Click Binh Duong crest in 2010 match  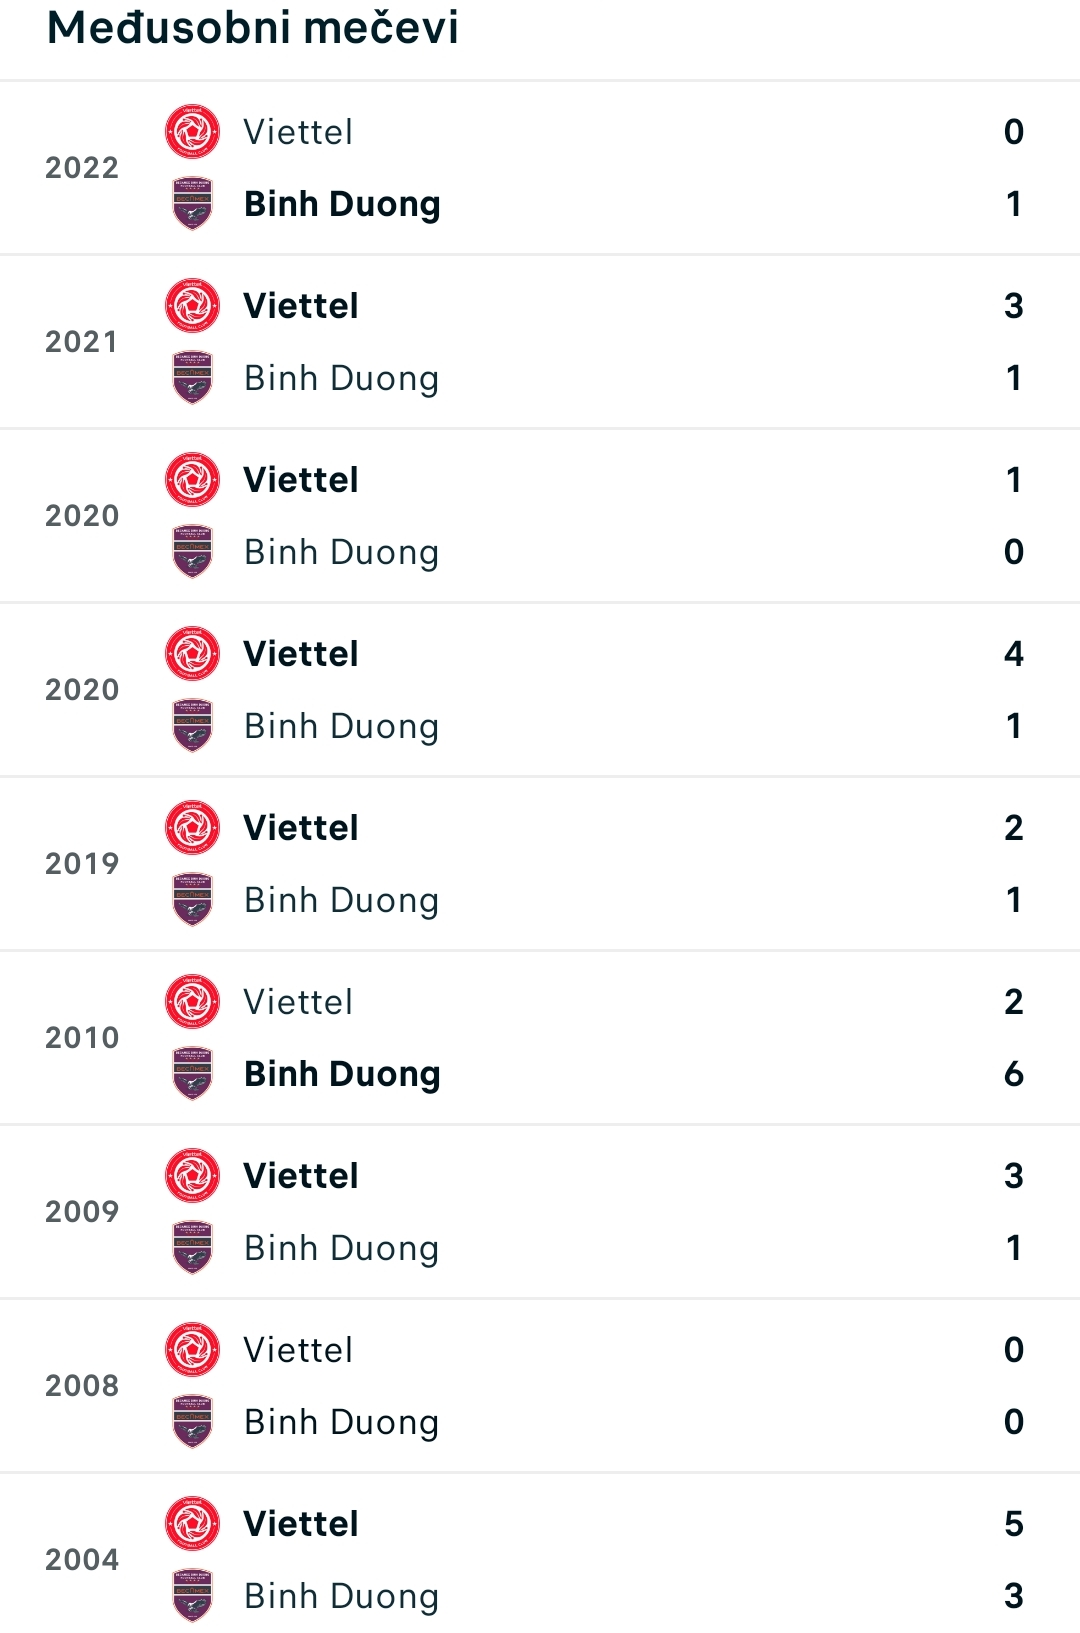(192, 1074)
